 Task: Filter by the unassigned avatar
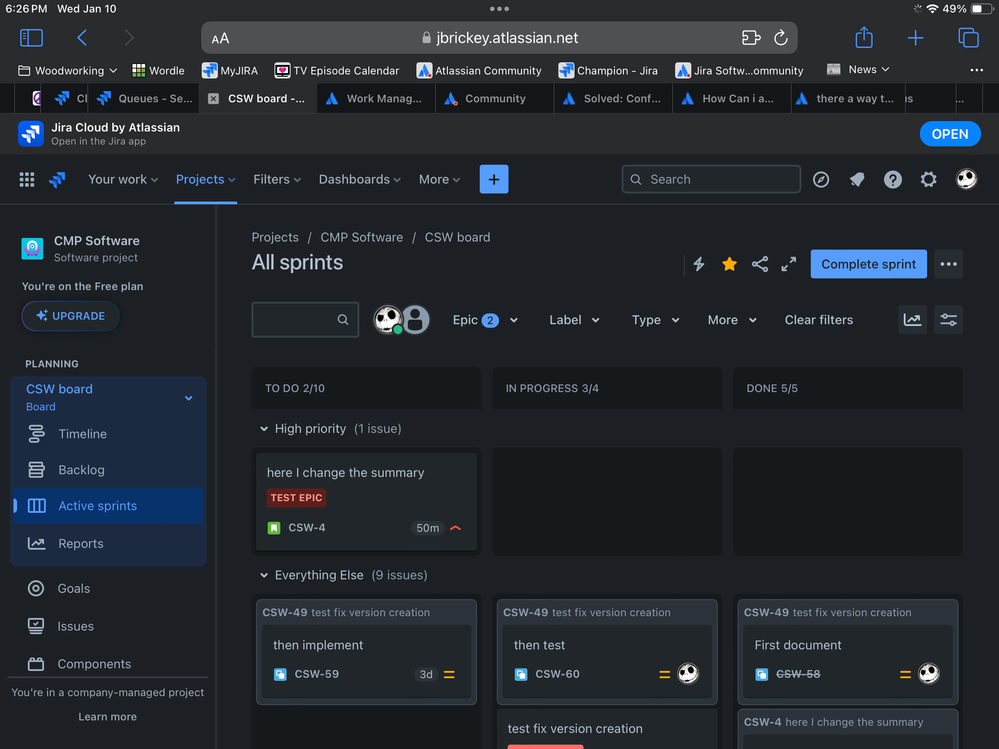[x=415, y=319]
